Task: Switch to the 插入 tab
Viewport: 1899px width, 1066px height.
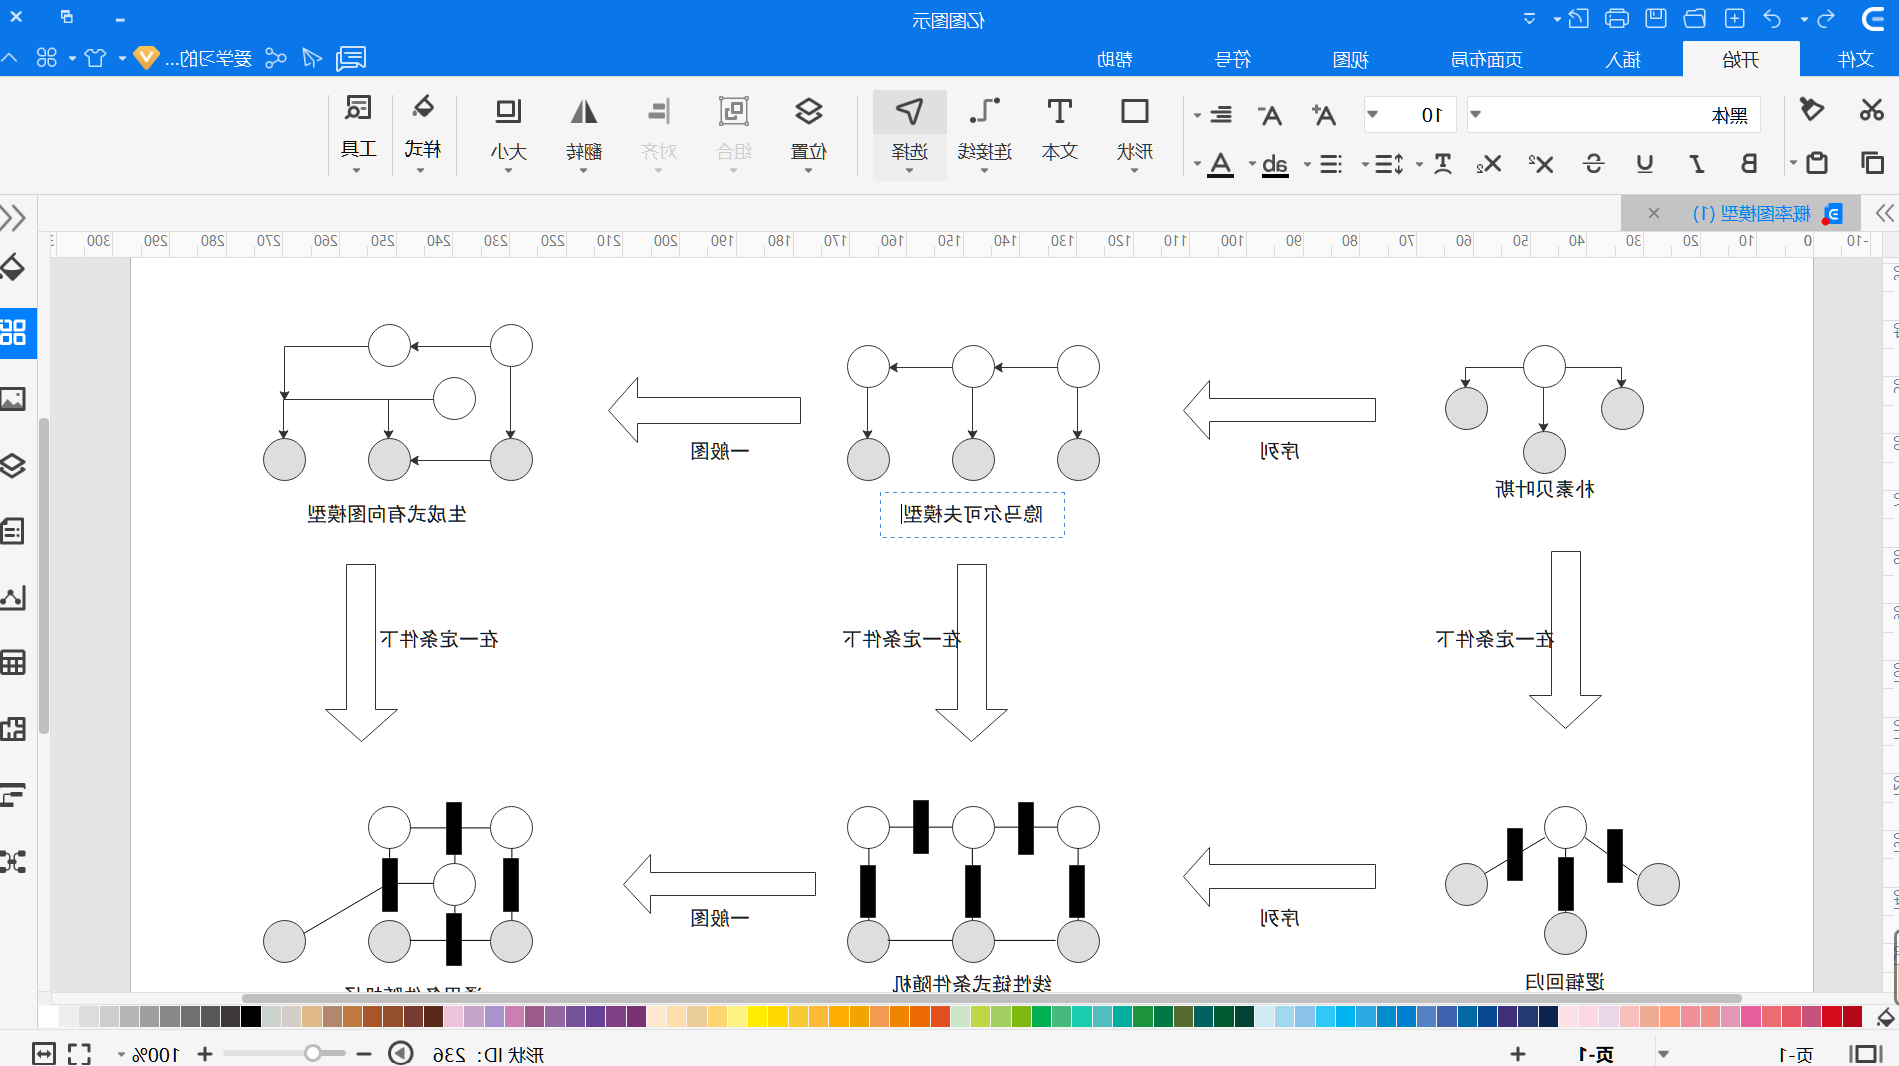Action: point(1623,59)
